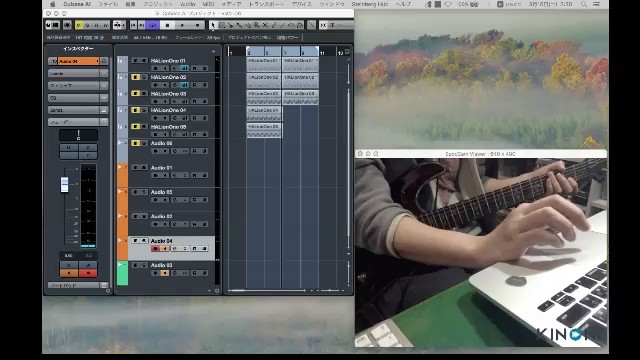
Task: Go to next marker in transport
Action: tap(142, 25)
